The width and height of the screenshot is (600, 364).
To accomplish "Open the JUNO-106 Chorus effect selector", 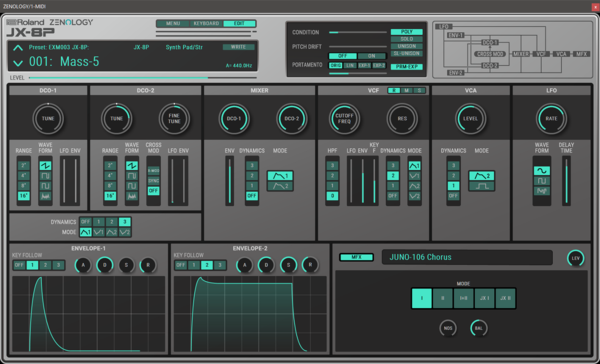I will pos(467,257).
